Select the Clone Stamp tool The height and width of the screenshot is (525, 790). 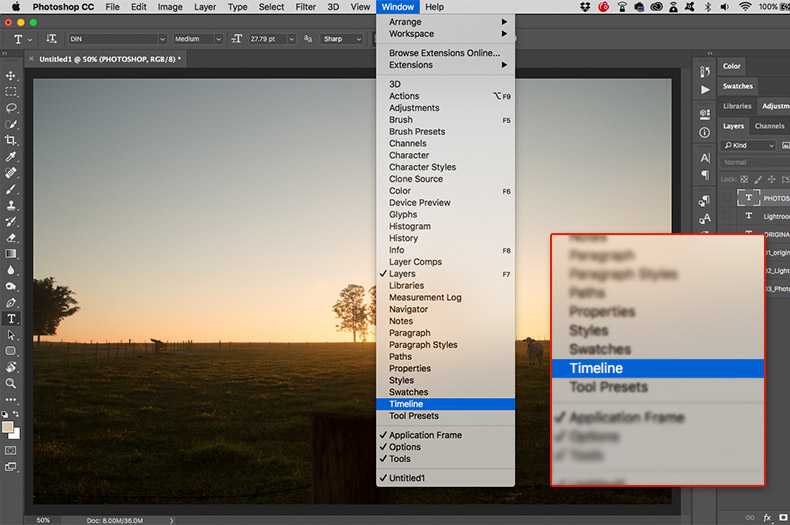click(x=11, y=205)
